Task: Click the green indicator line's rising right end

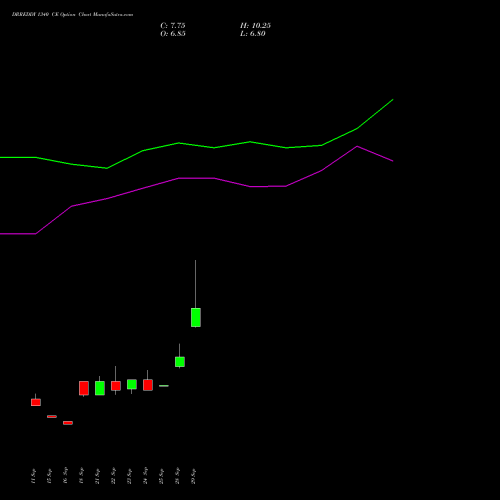Action: [393, 100]
